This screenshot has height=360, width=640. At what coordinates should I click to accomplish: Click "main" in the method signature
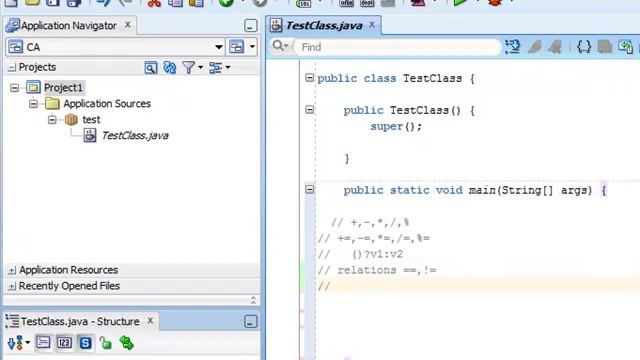pos(482,190)
